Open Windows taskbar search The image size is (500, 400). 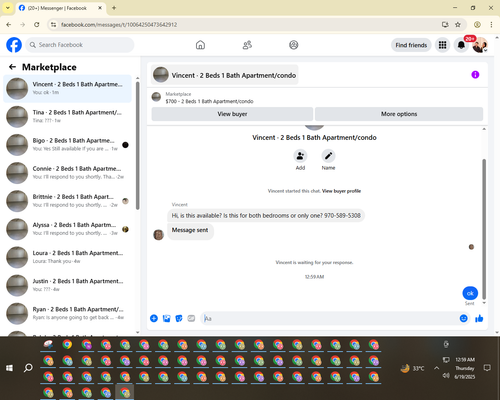pyautogui.click(x=28, y=368)
